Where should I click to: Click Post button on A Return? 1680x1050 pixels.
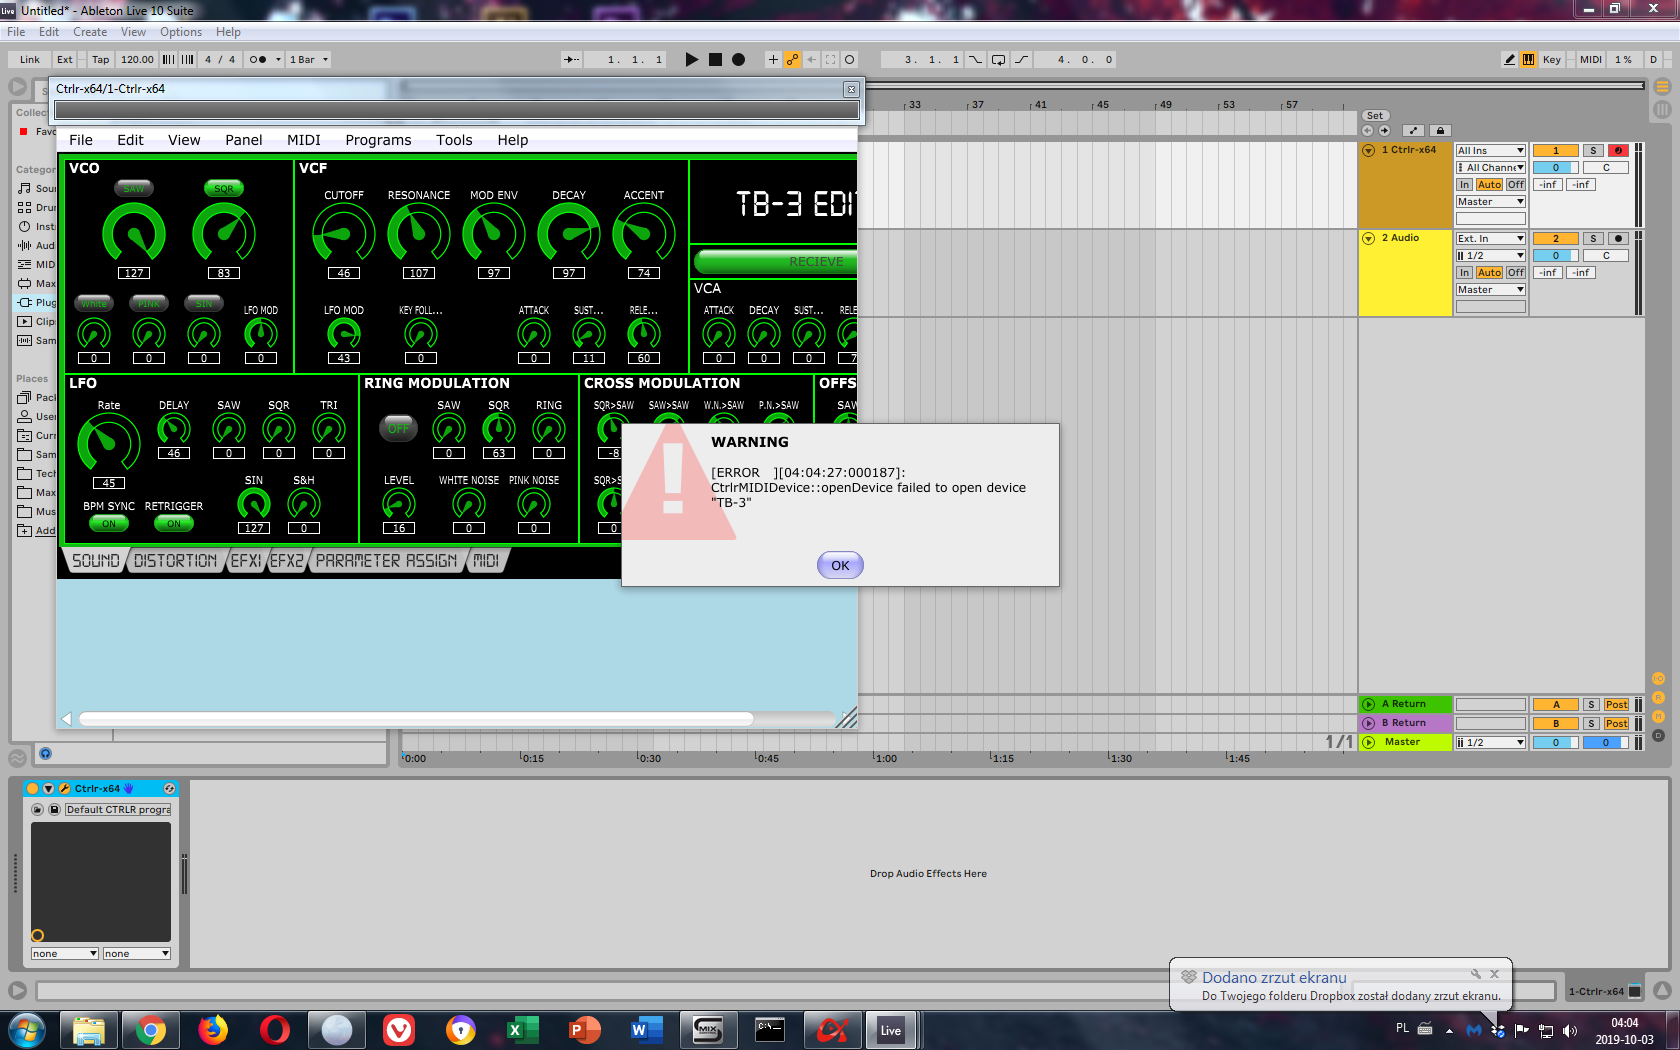coord(1616,705)
